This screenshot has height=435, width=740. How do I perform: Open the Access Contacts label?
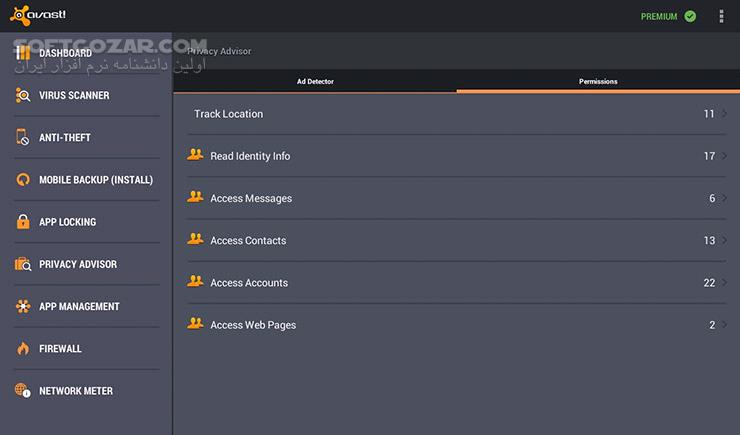[x=248, y=241]
